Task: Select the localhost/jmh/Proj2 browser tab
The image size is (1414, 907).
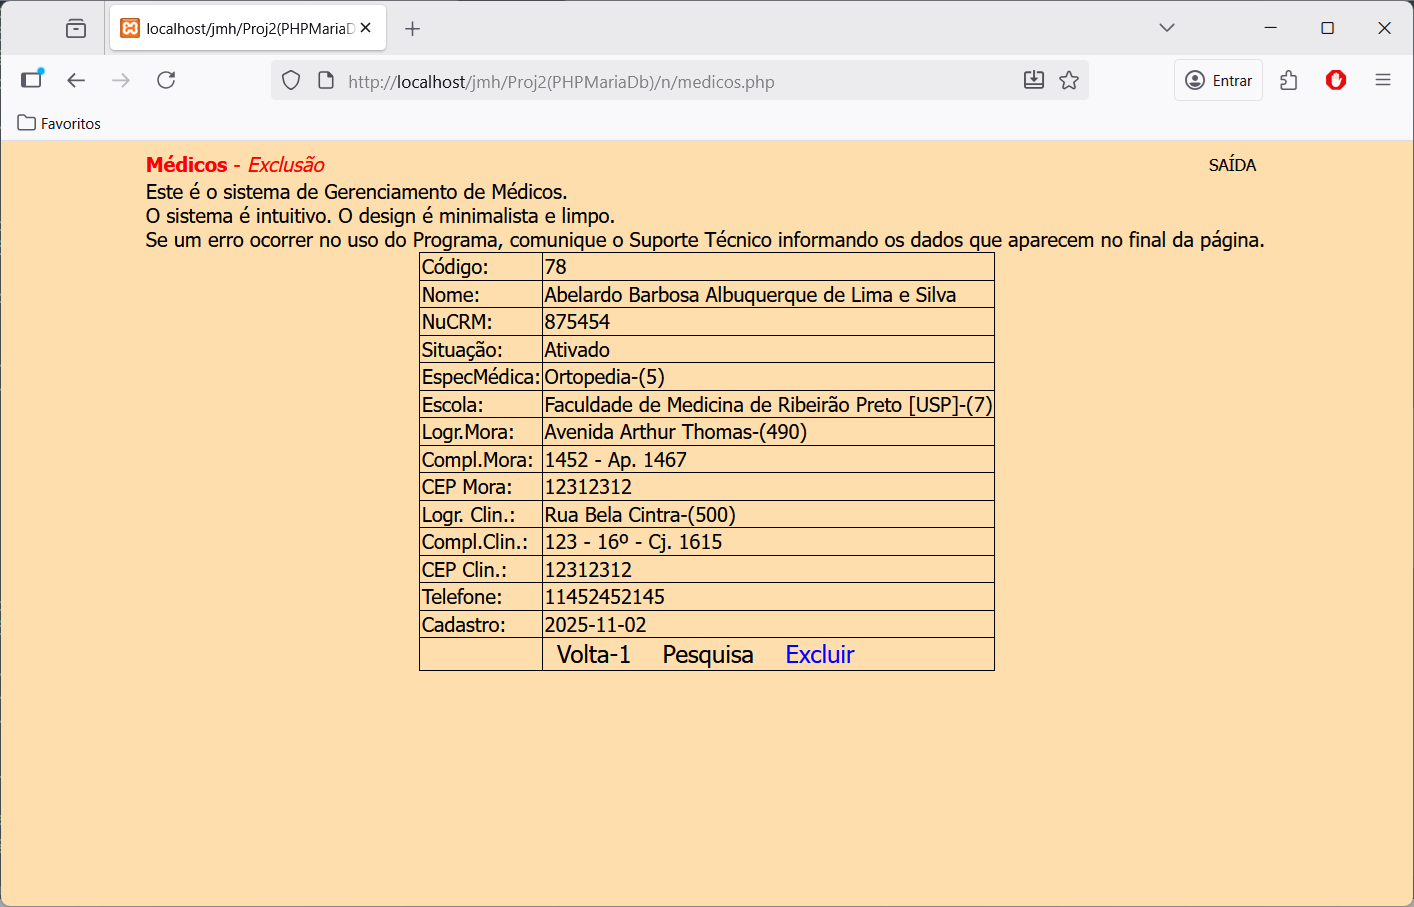Action: coord(248,28)
